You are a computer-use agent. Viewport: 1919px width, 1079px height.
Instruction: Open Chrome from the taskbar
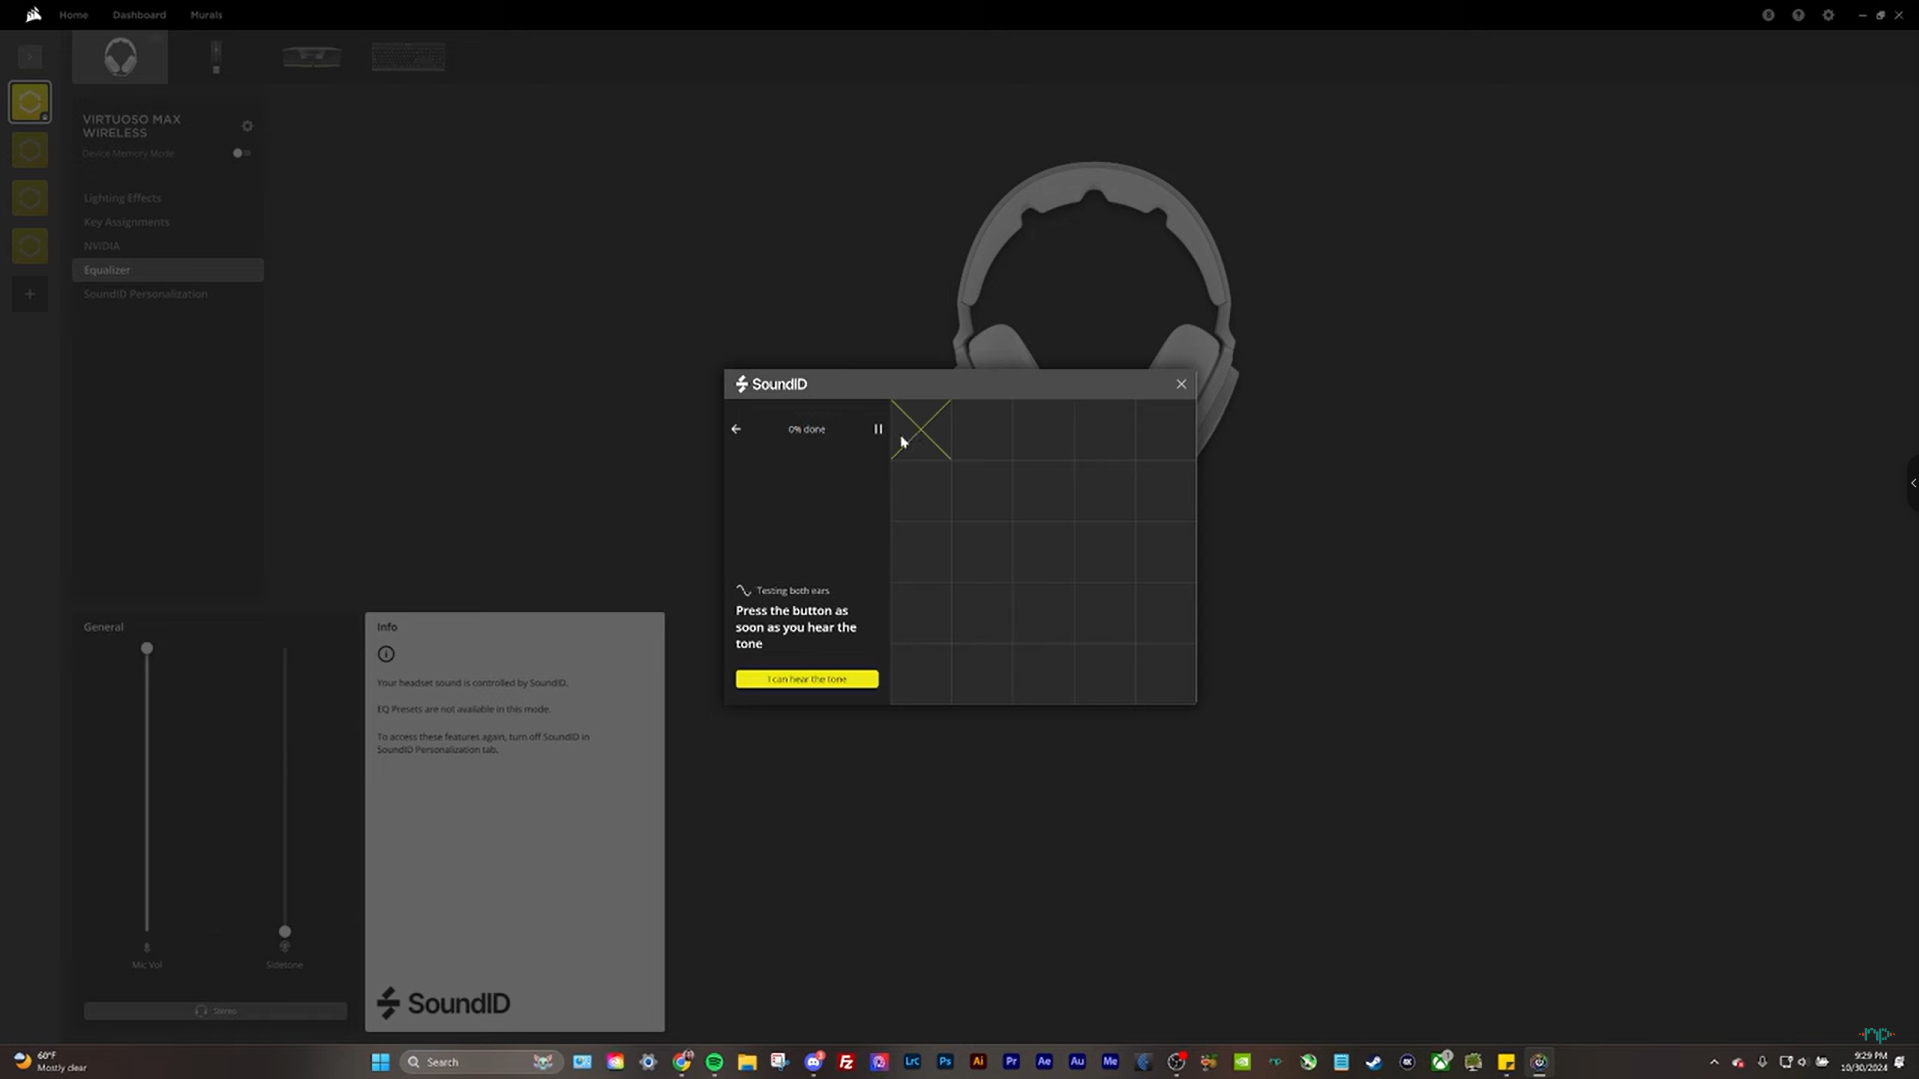pos(681,1062)
